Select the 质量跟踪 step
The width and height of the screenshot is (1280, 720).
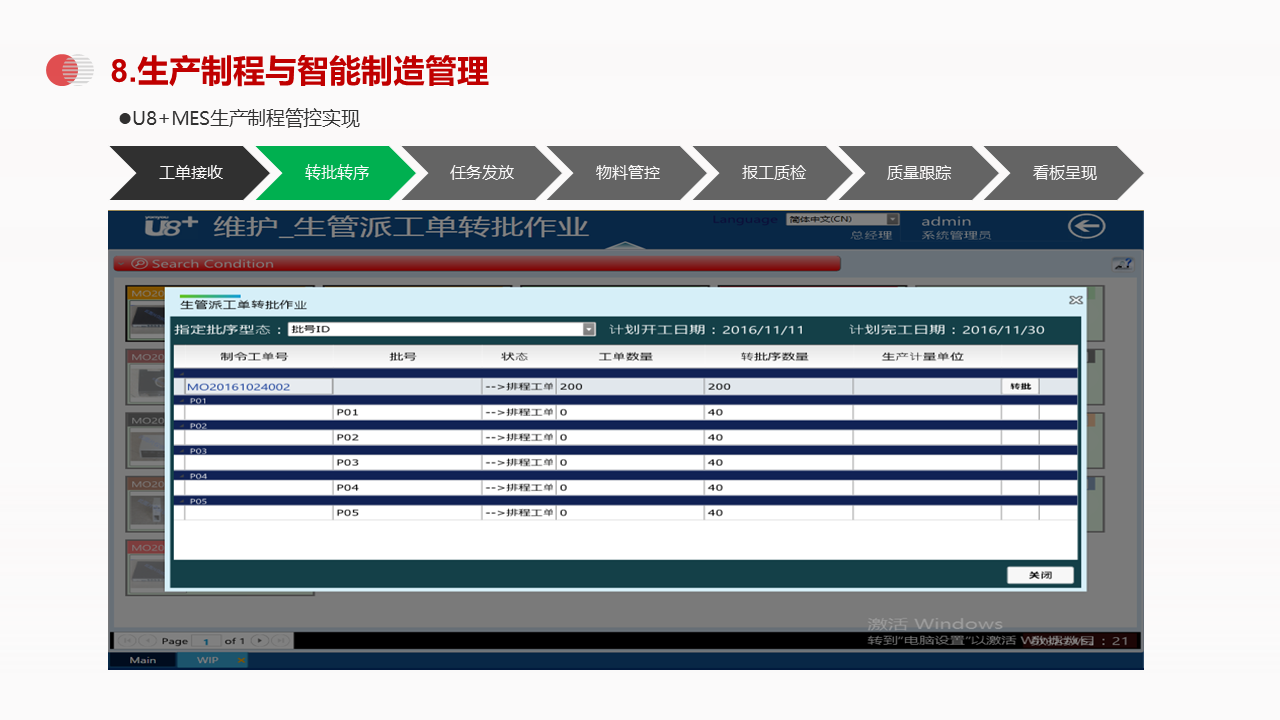point(918,173)
